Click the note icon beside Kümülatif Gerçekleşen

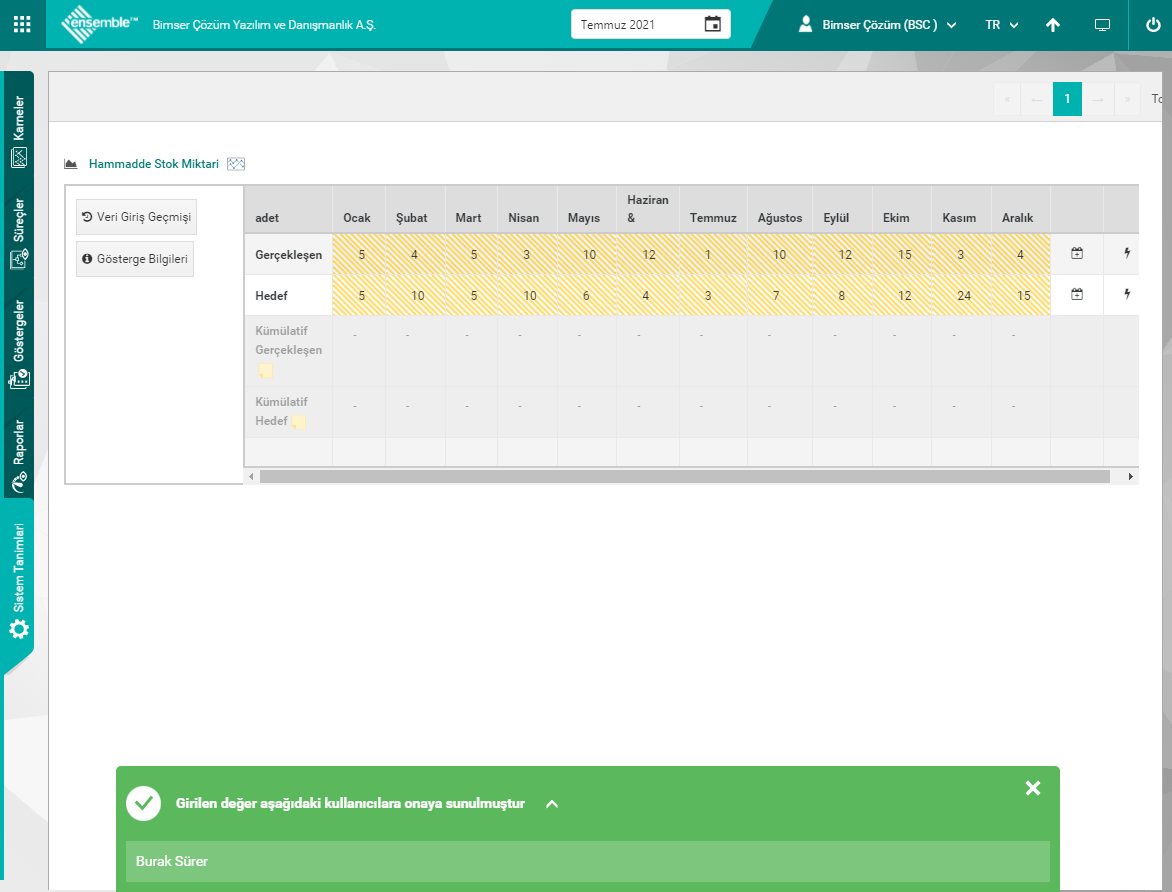coord(266,371)
